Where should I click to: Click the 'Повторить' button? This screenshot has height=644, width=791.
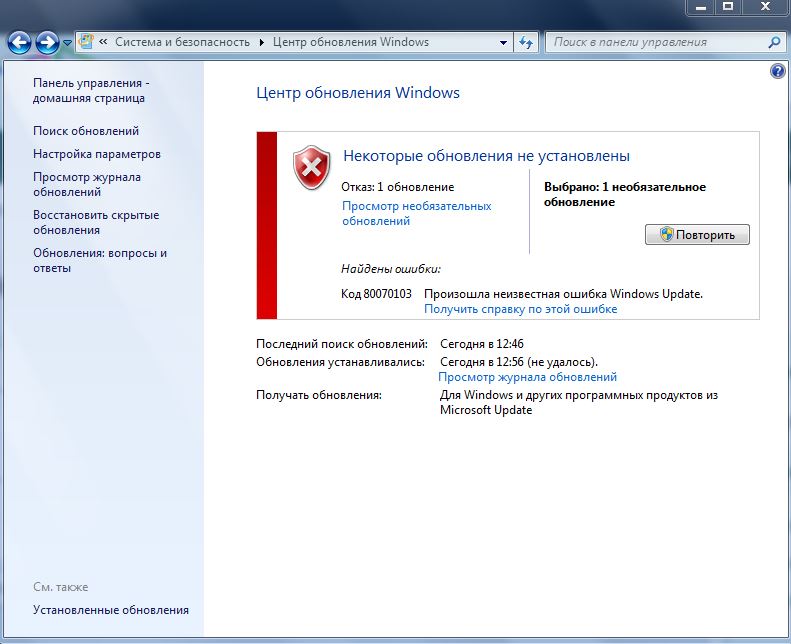click(x=697, y=235)
